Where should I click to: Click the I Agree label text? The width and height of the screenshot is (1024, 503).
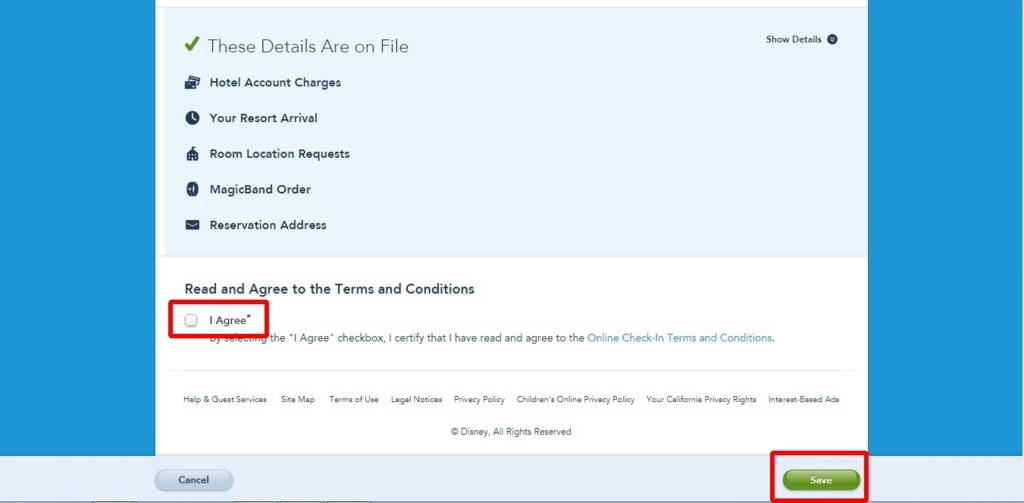(229, 320)
